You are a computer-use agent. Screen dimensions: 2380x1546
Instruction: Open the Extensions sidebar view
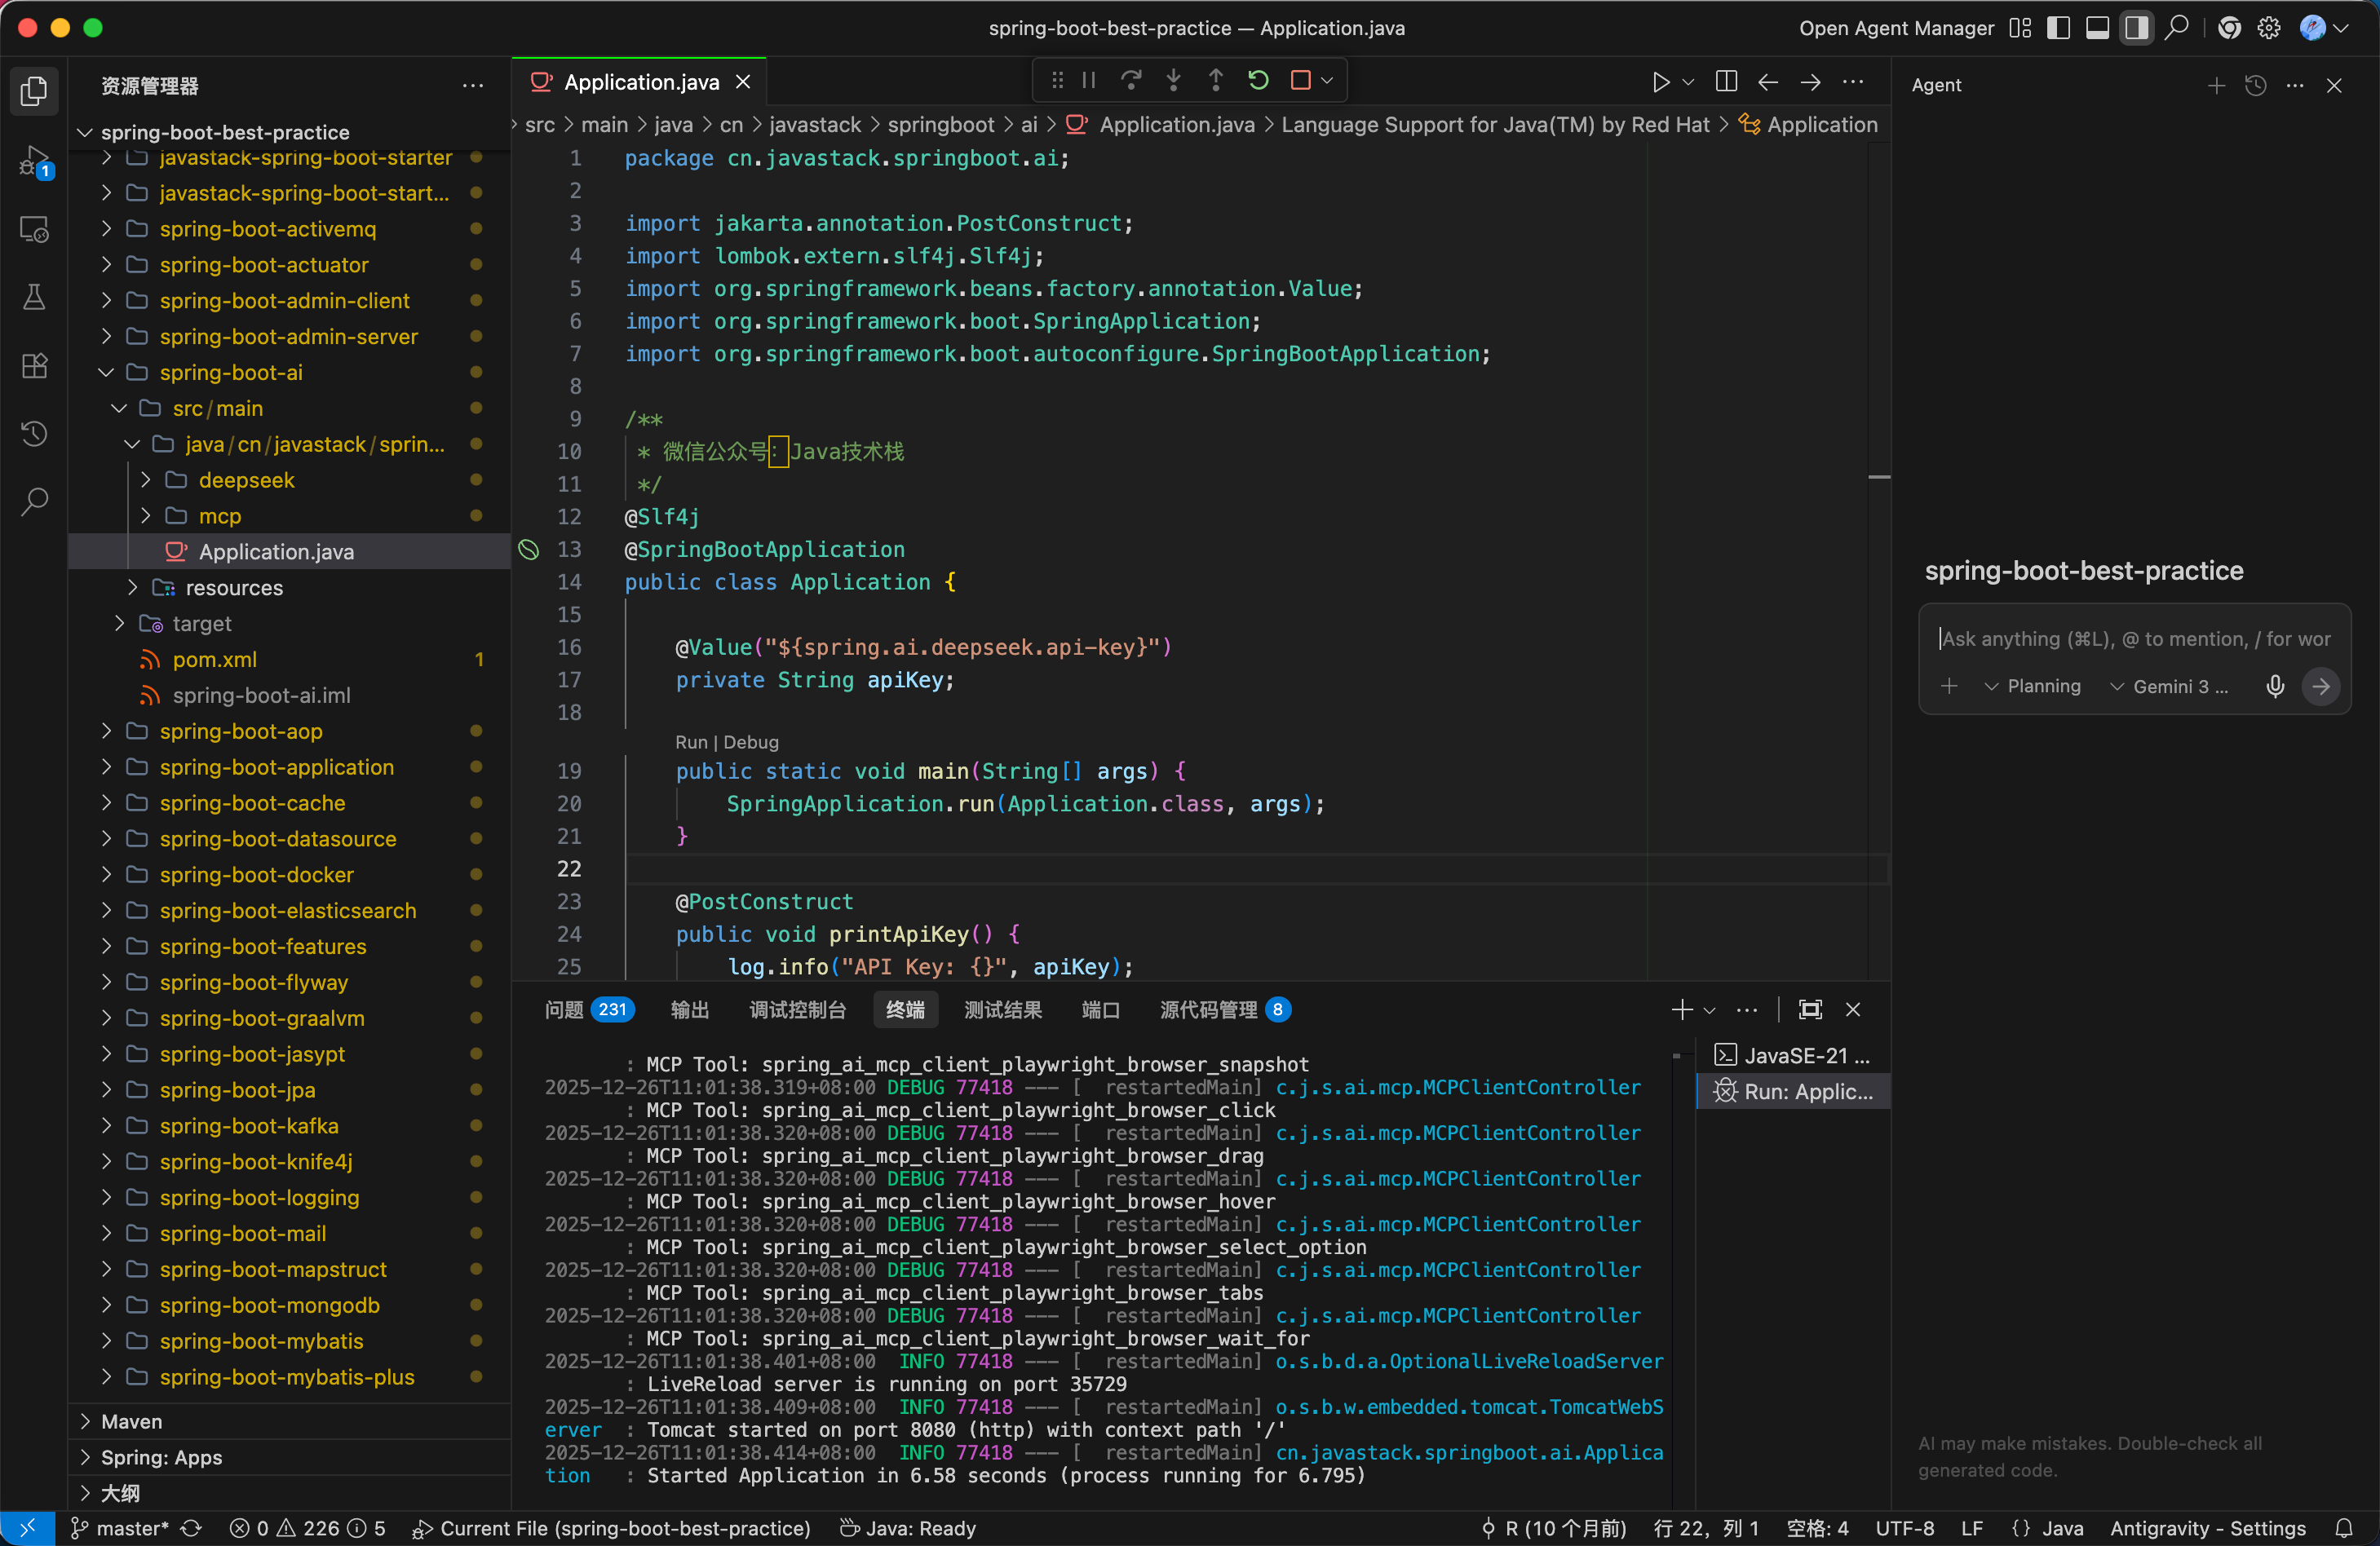(x=34, y=365)
